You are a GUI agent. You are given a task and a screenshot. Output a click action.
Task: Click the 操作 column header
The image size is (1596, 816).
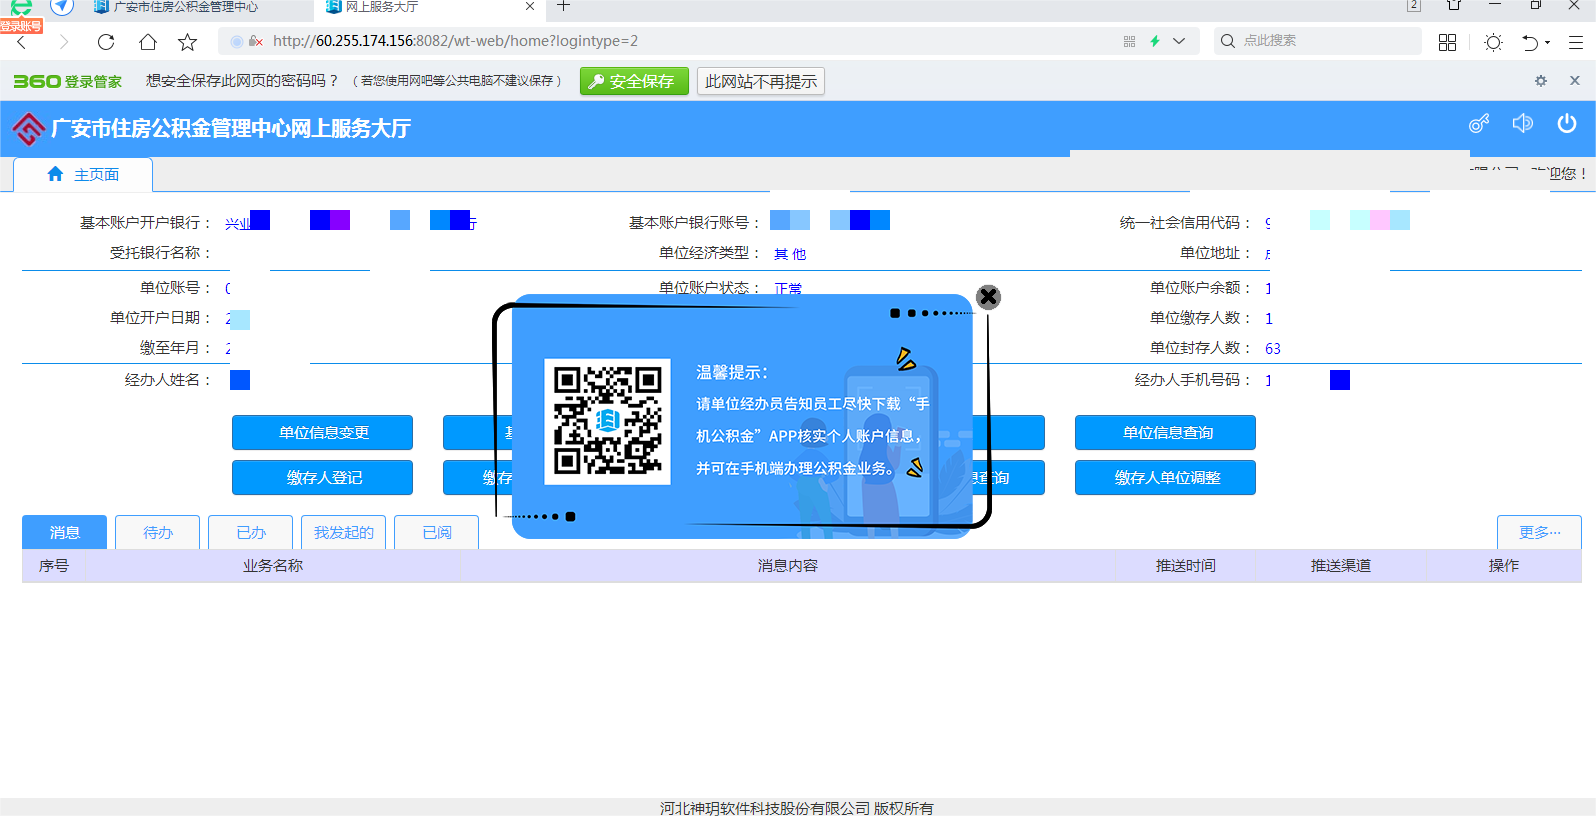click(1504, 566)
